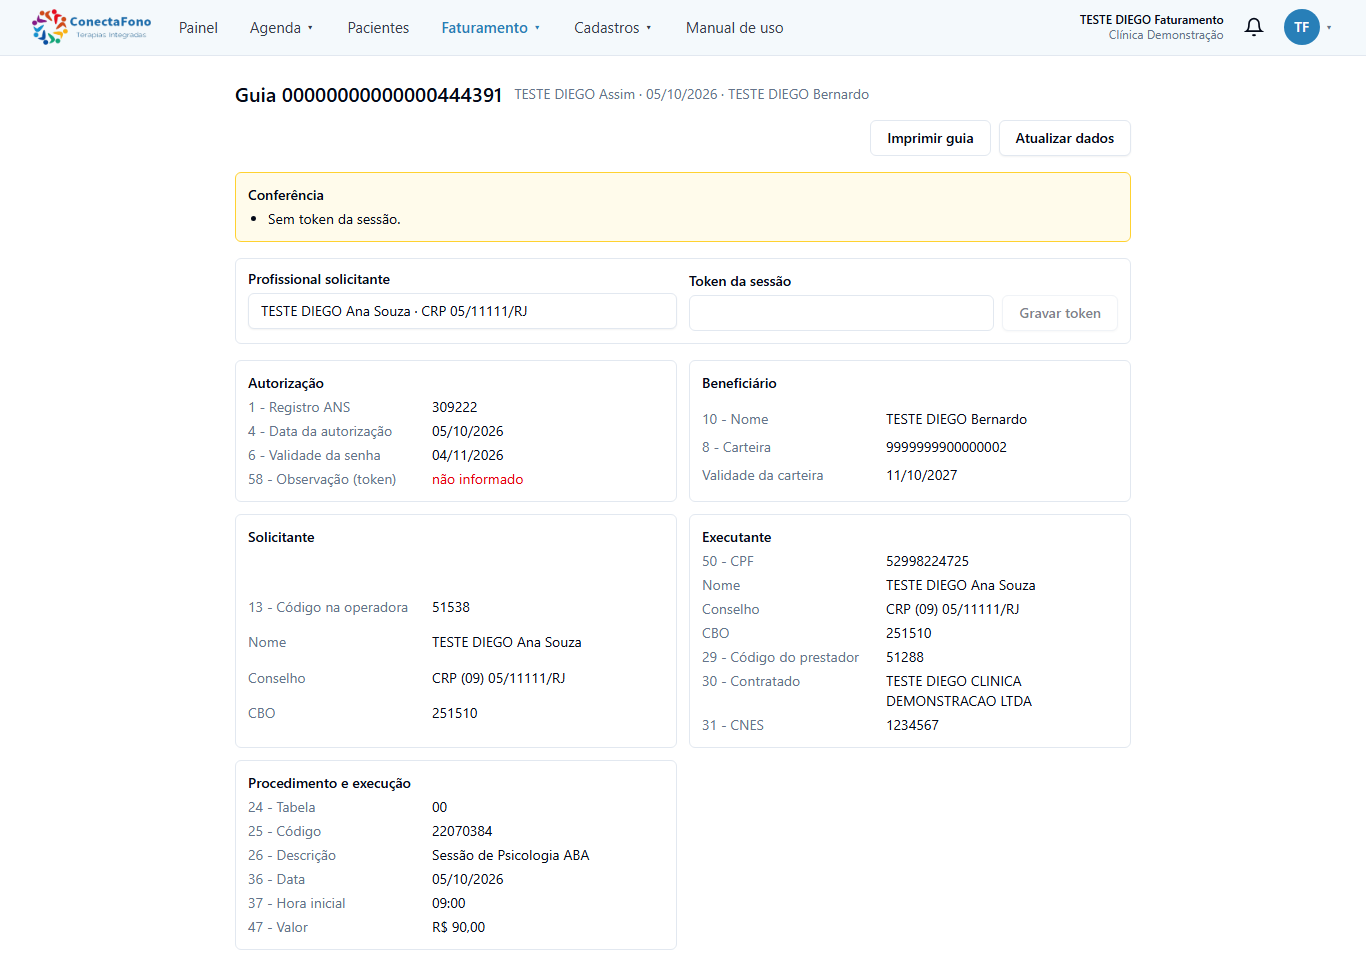Select the contratado TESTE DIEGO CLINICA DEMONSTRACAO LTDA
1366x974 pixels.
(959, 691)
